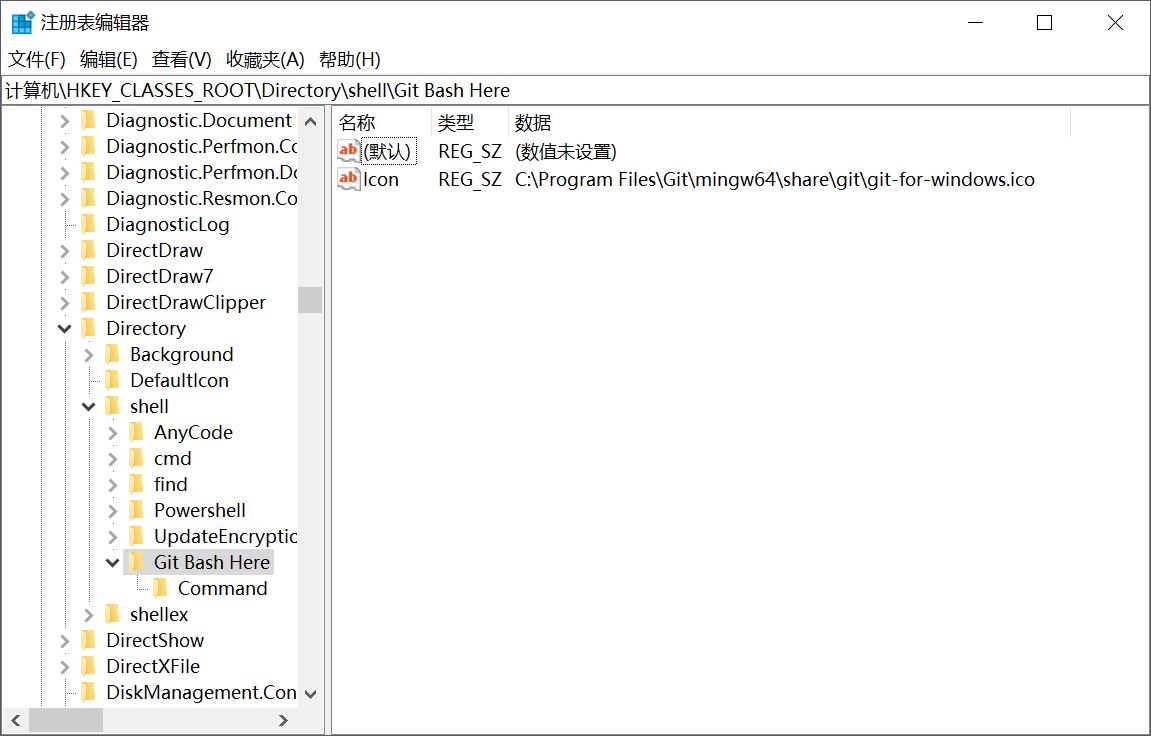The image size is (1151, 736).
Task: Click the (默认) string value icon
Action: click(348, 151)
